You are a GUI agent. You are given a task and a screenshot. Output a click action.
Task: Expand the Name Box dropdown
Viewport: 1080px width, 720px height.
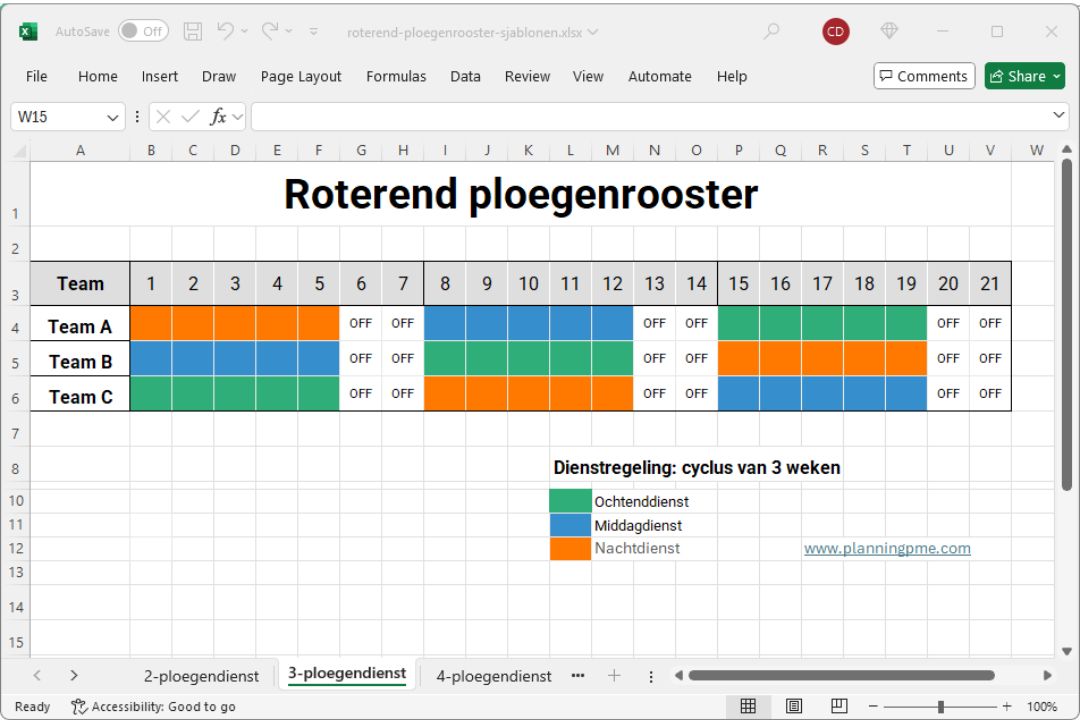112,117
